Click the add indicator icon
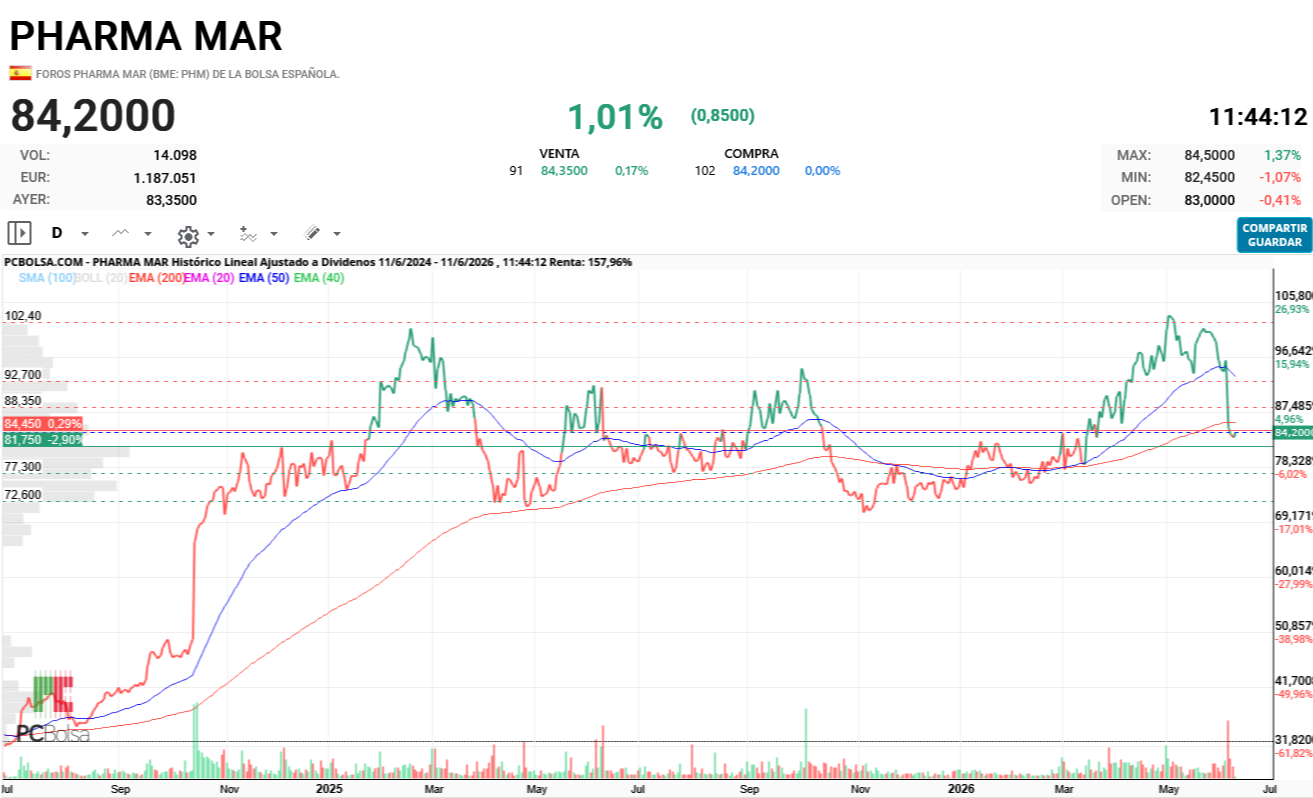 point(248,234)
